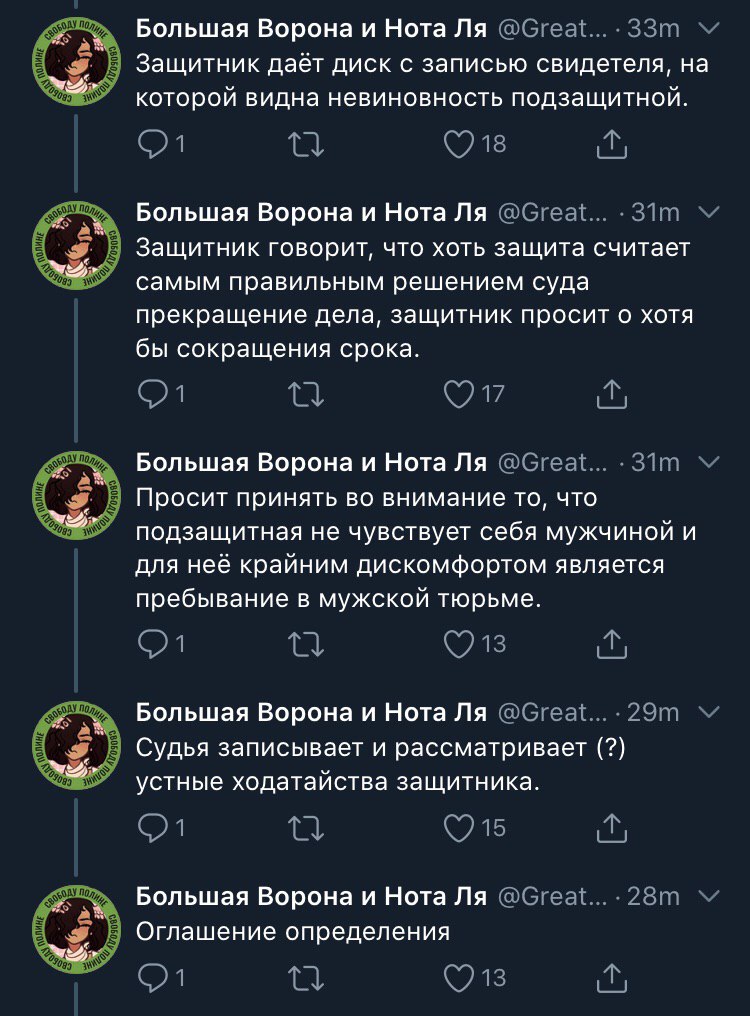The width and height of the screenshot is (750, 1016).
Task: Open author name on the 29m tweet
Action: [311, 712]
